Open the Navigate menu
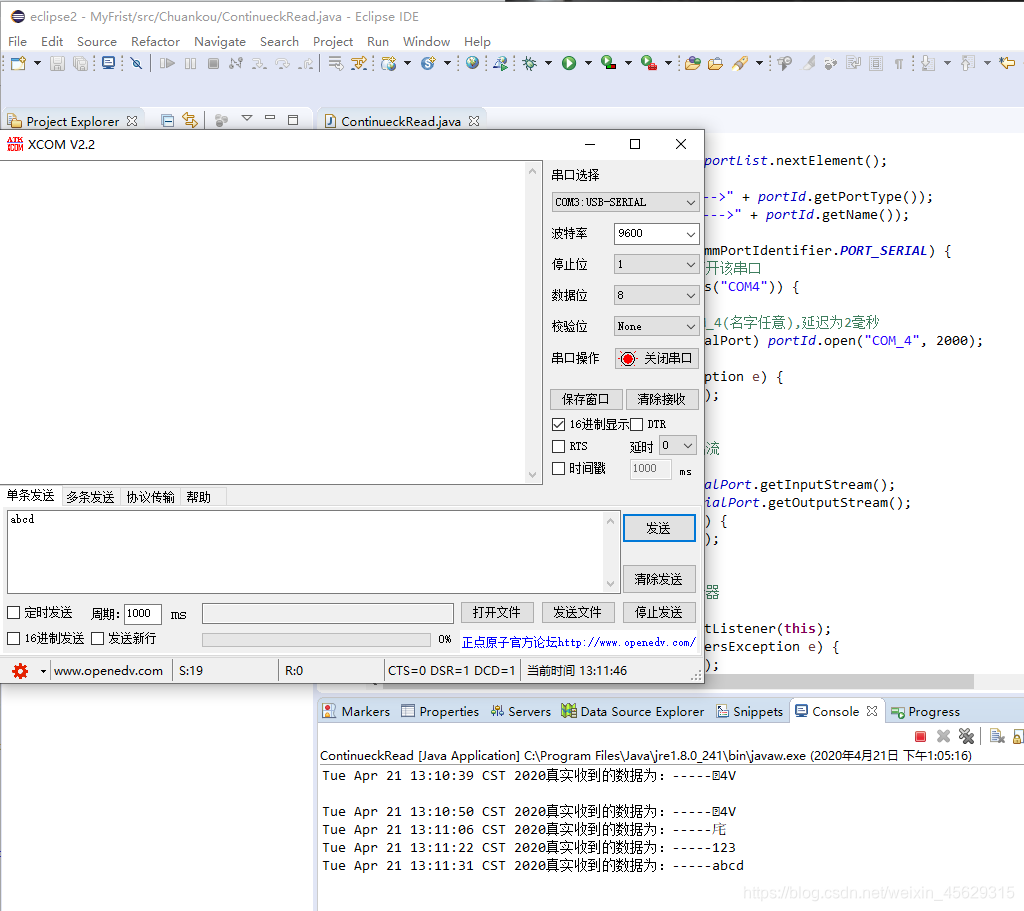1024x911 pixels. point(219,41)
